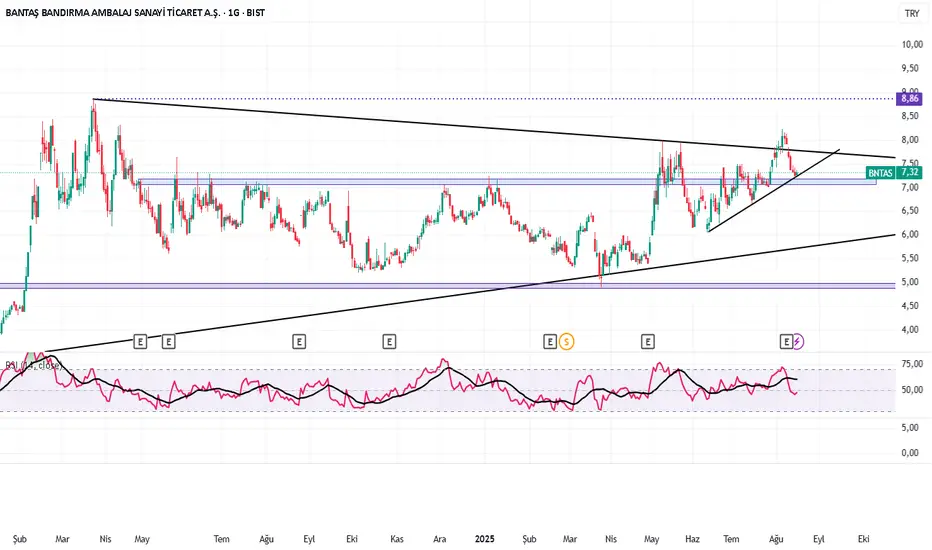Click the earnings E marker beside the lightning icon
The width and height of the screenshot is (932, 550).
tap(786, 341)
